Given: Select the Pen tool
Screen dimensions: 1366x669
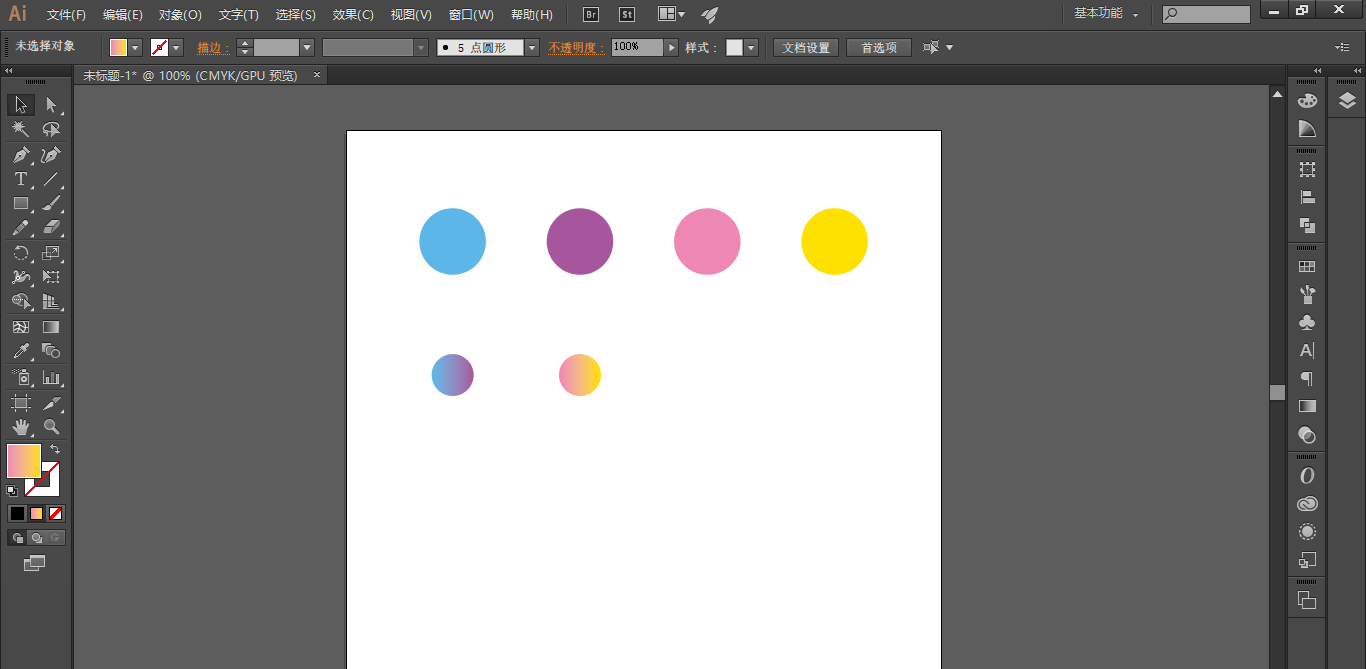Looking at the screenshot, I should coord(21,155).
